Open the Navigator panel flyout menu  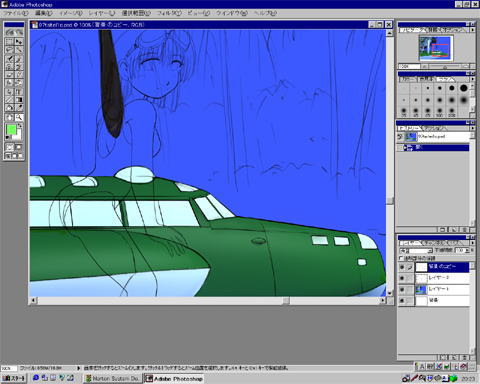pyautogui.click(x=473, y=30)
